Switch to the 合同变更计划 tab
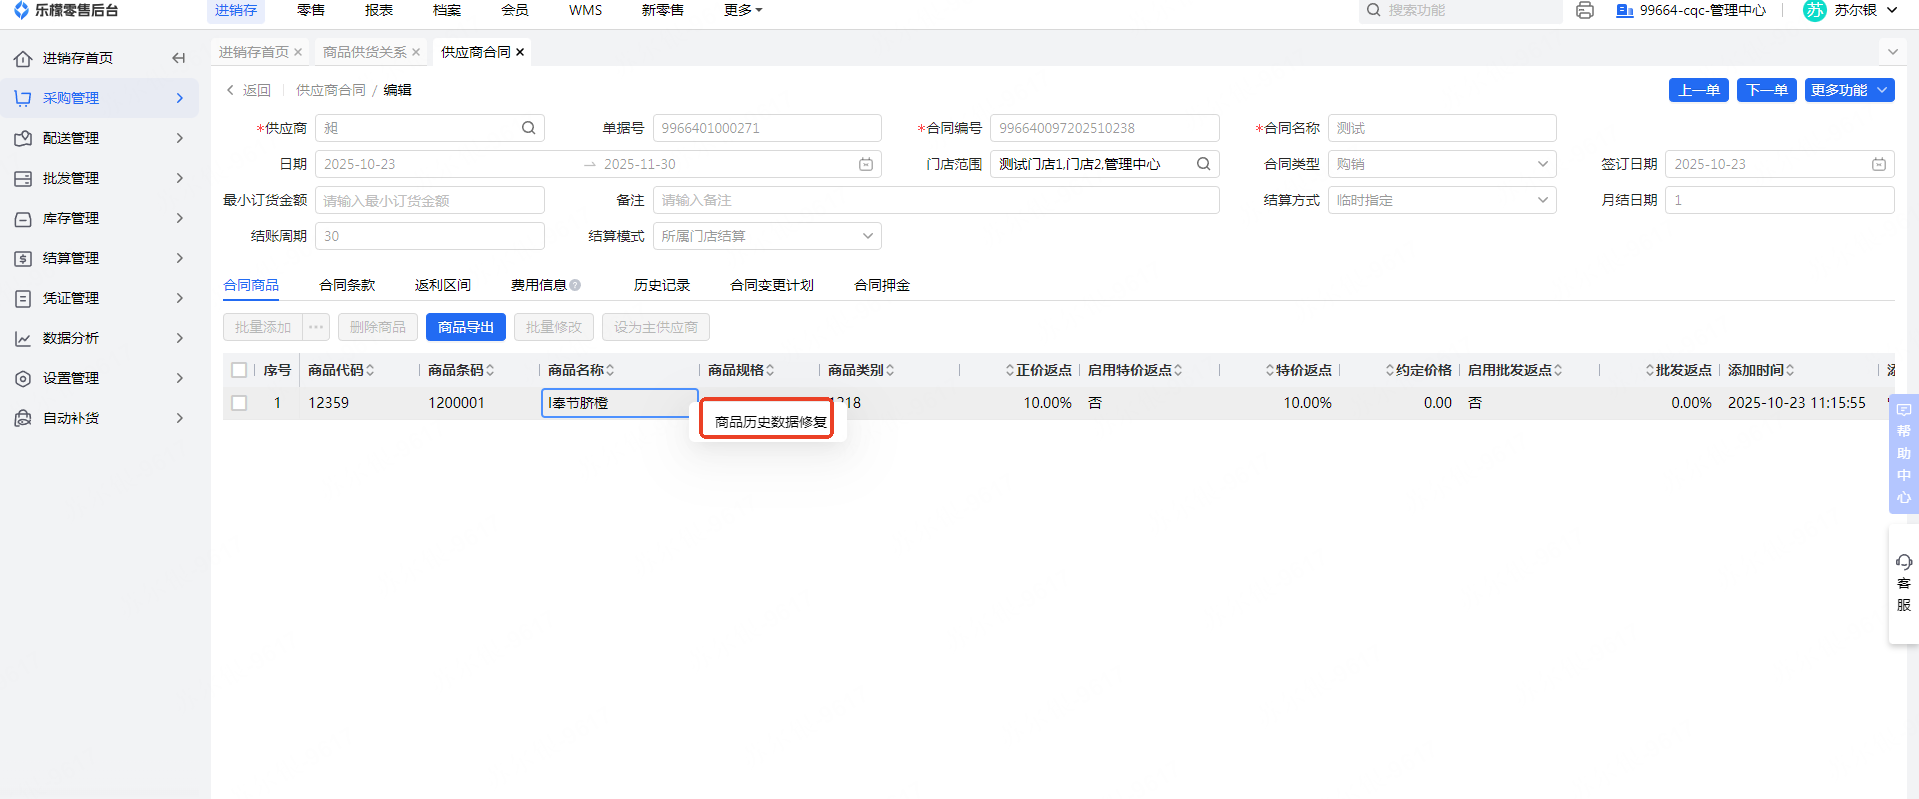Screen dimensions: 1919x799 772,285
